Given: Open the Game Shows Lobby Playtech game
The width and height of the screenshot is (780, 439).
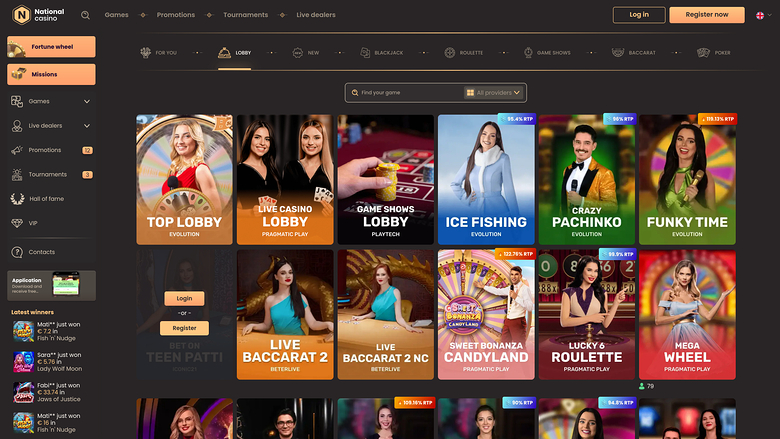Looking at the screenshot, I should click(386, 179).
